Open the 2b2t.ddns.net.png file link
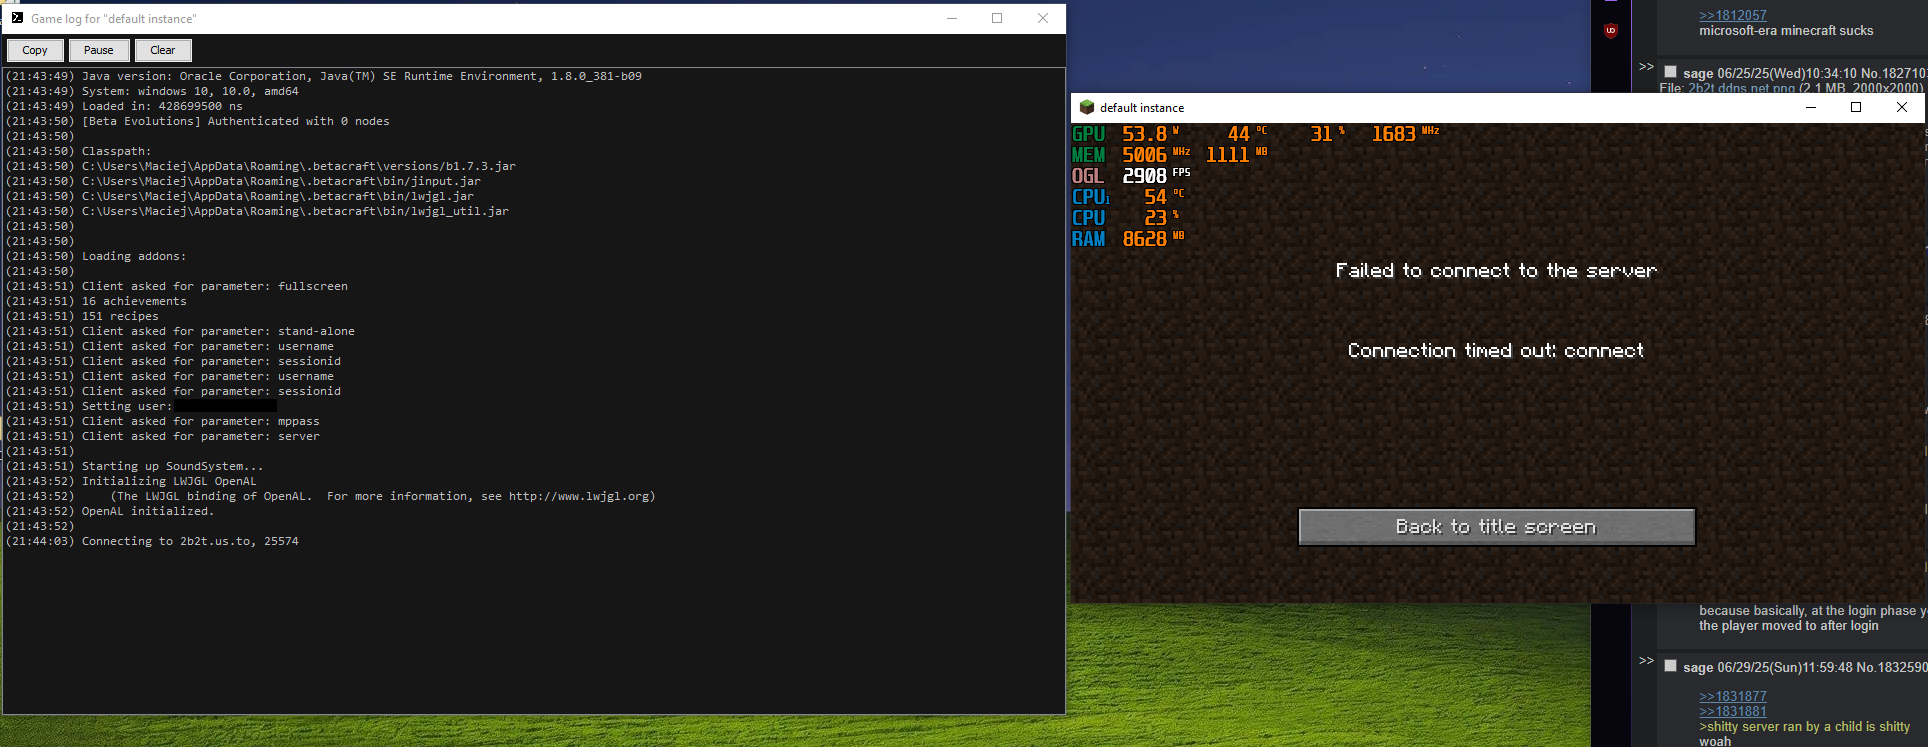Screen dimensions: 1930x747 [x=1741, y=88]
